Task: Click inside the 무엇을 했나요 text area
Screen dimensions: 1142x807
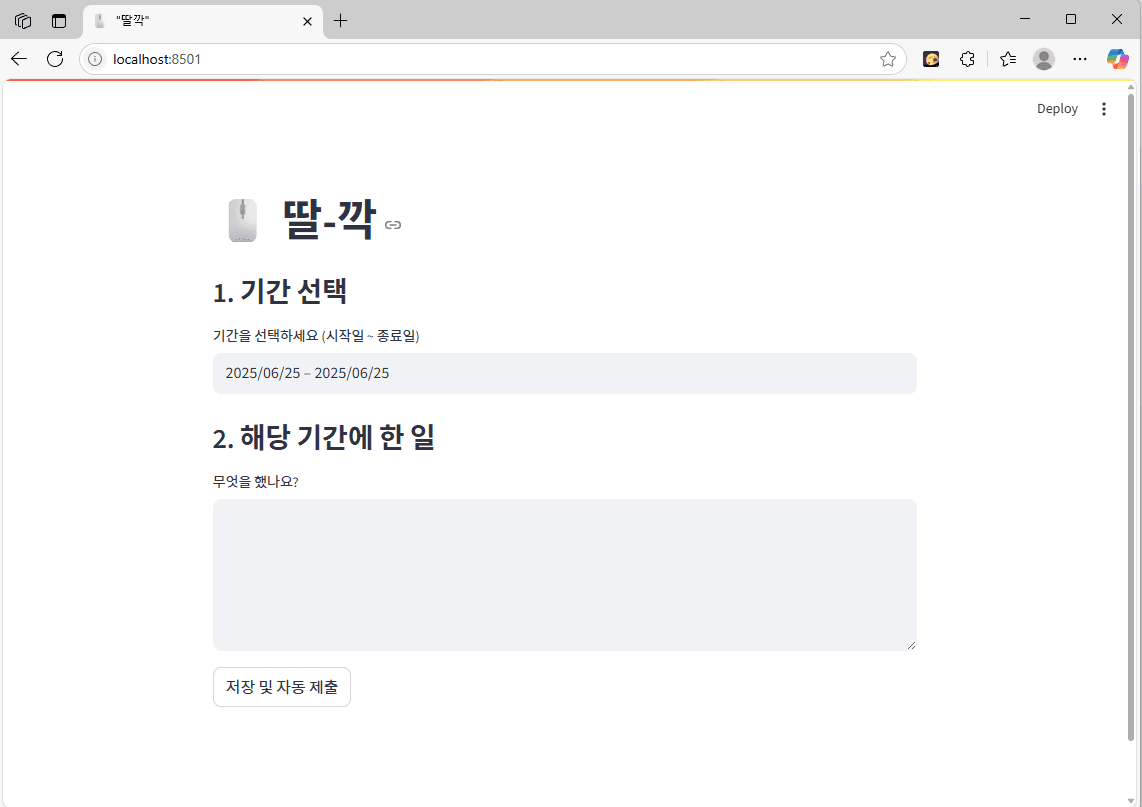Action: click(x=564, y=574)
